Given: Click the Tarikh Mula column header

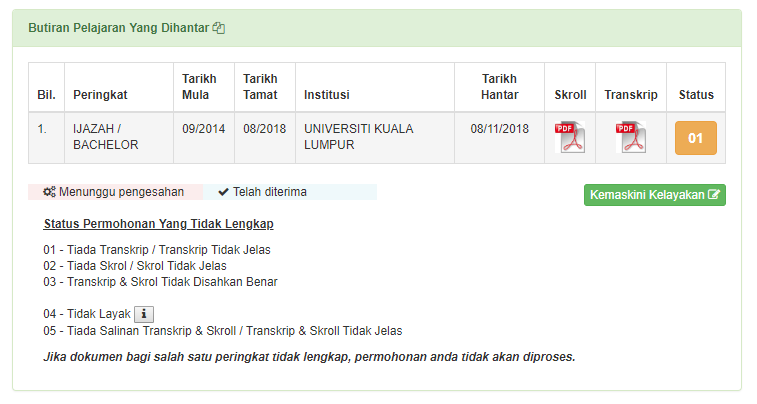Looking at the screenshot, I should pyautogui.click(x=199, y=87).
